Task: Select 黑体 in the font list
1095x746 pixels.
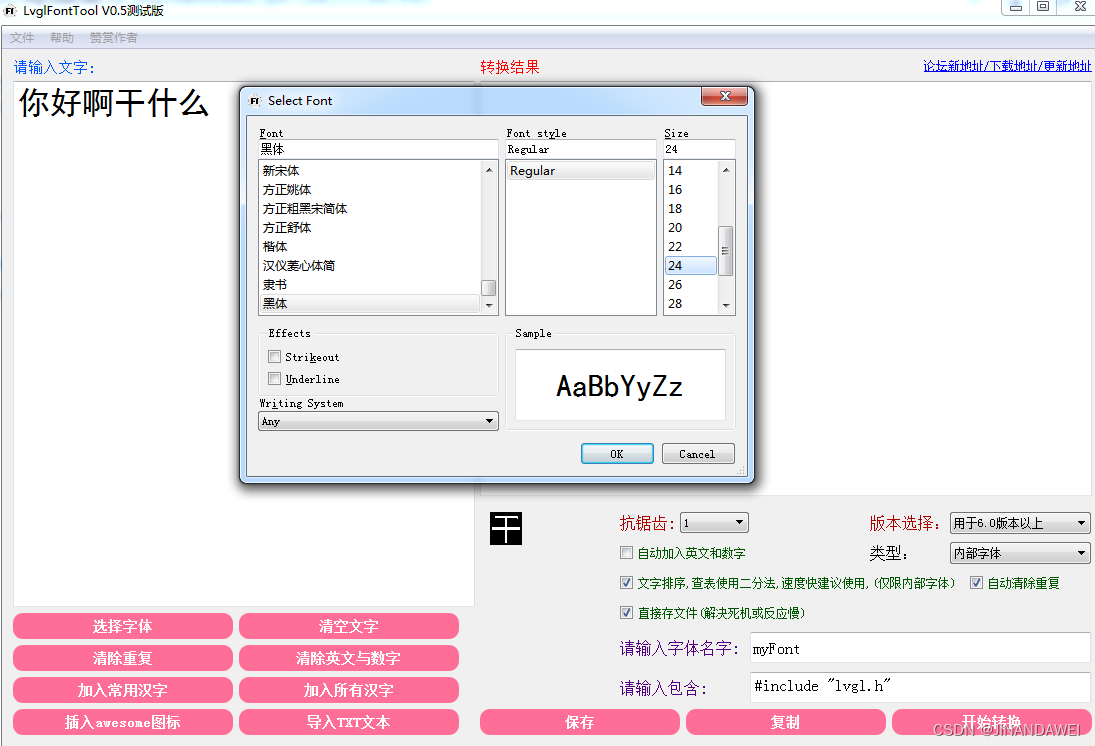Action: pos(369,303)
